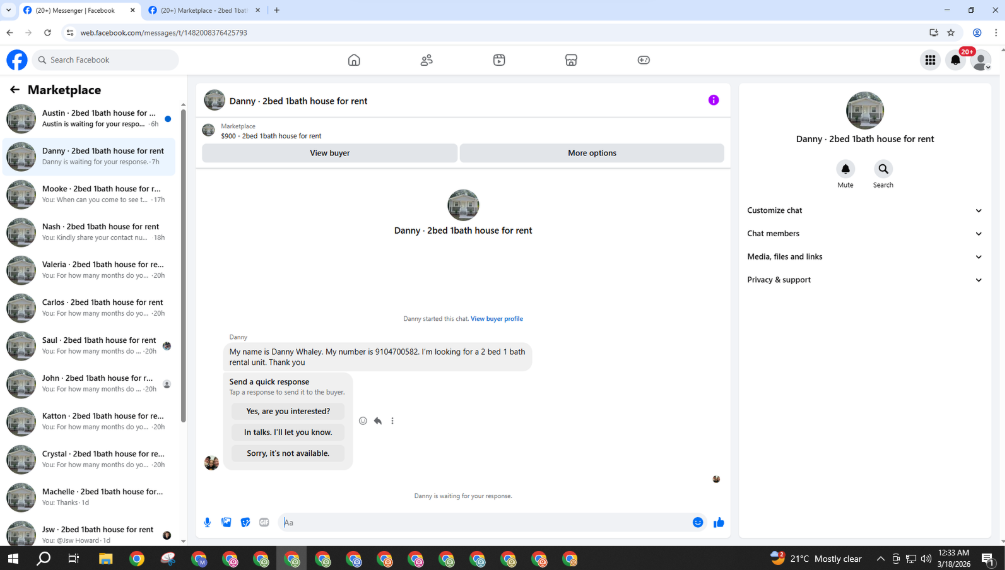This screenshot has height=570, width=1005.
Task: Open the Machelle conversation
Action: [x=89, y=497]
